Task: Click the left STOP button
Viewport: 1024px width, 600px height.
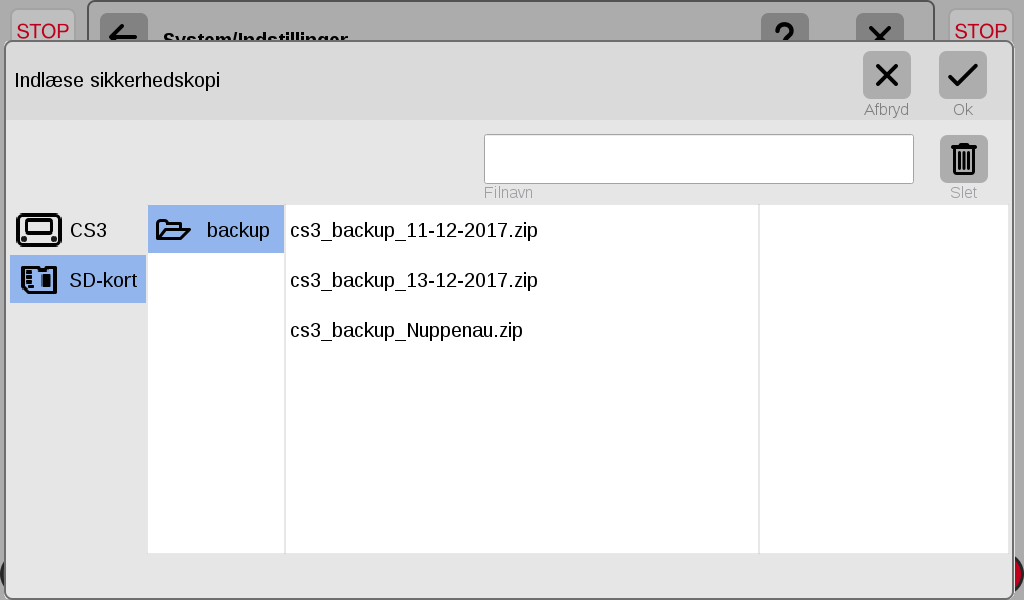Action: point(42,26)
